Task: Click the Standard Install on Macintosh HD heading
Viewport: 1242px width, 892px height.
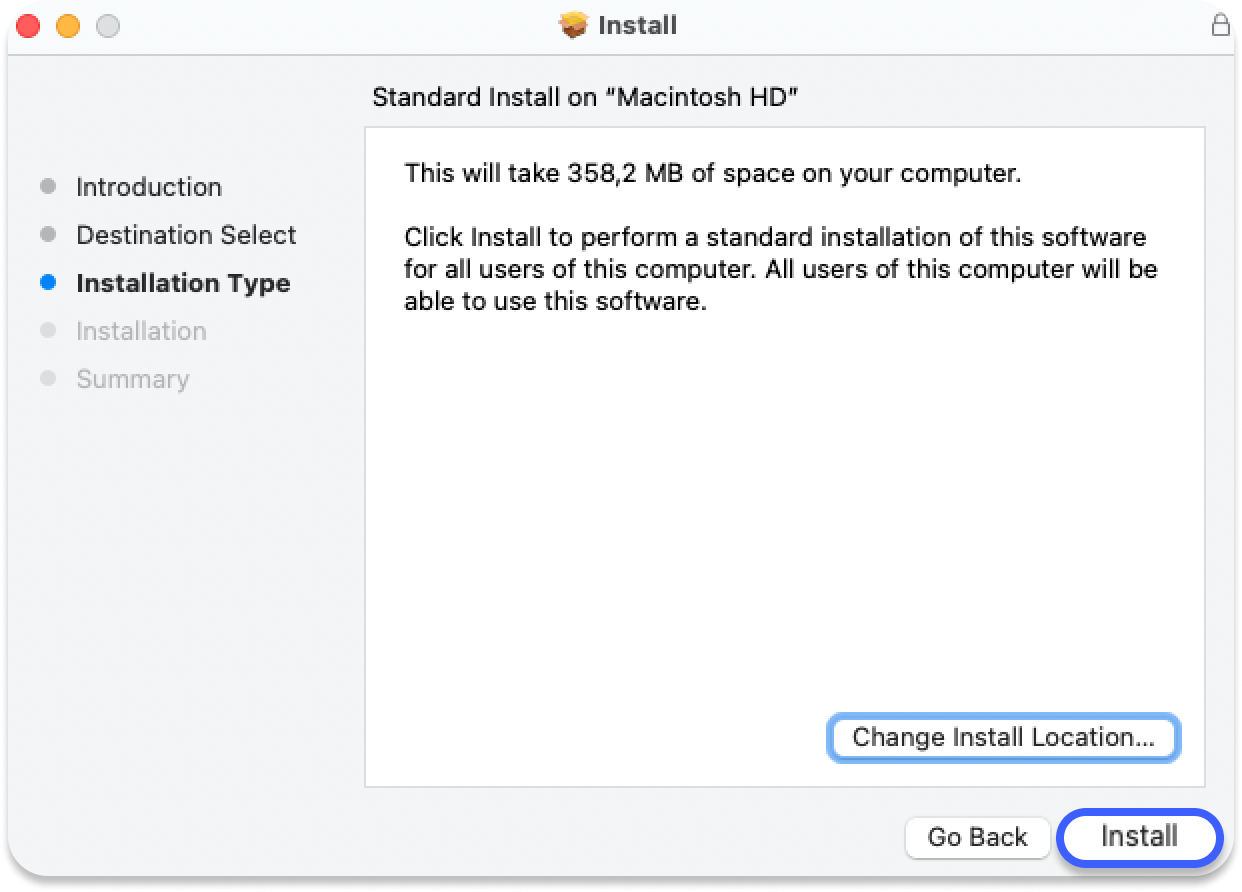Action: coord(585,97)
